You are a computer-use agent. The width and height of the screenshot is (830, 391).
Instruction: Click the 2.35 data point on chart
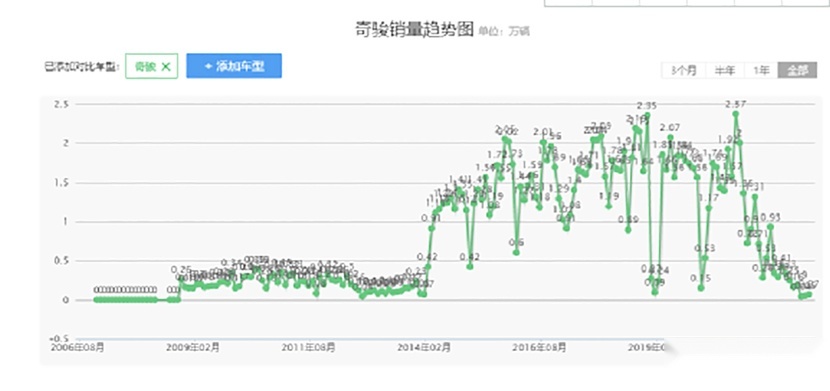coord(647,115)
